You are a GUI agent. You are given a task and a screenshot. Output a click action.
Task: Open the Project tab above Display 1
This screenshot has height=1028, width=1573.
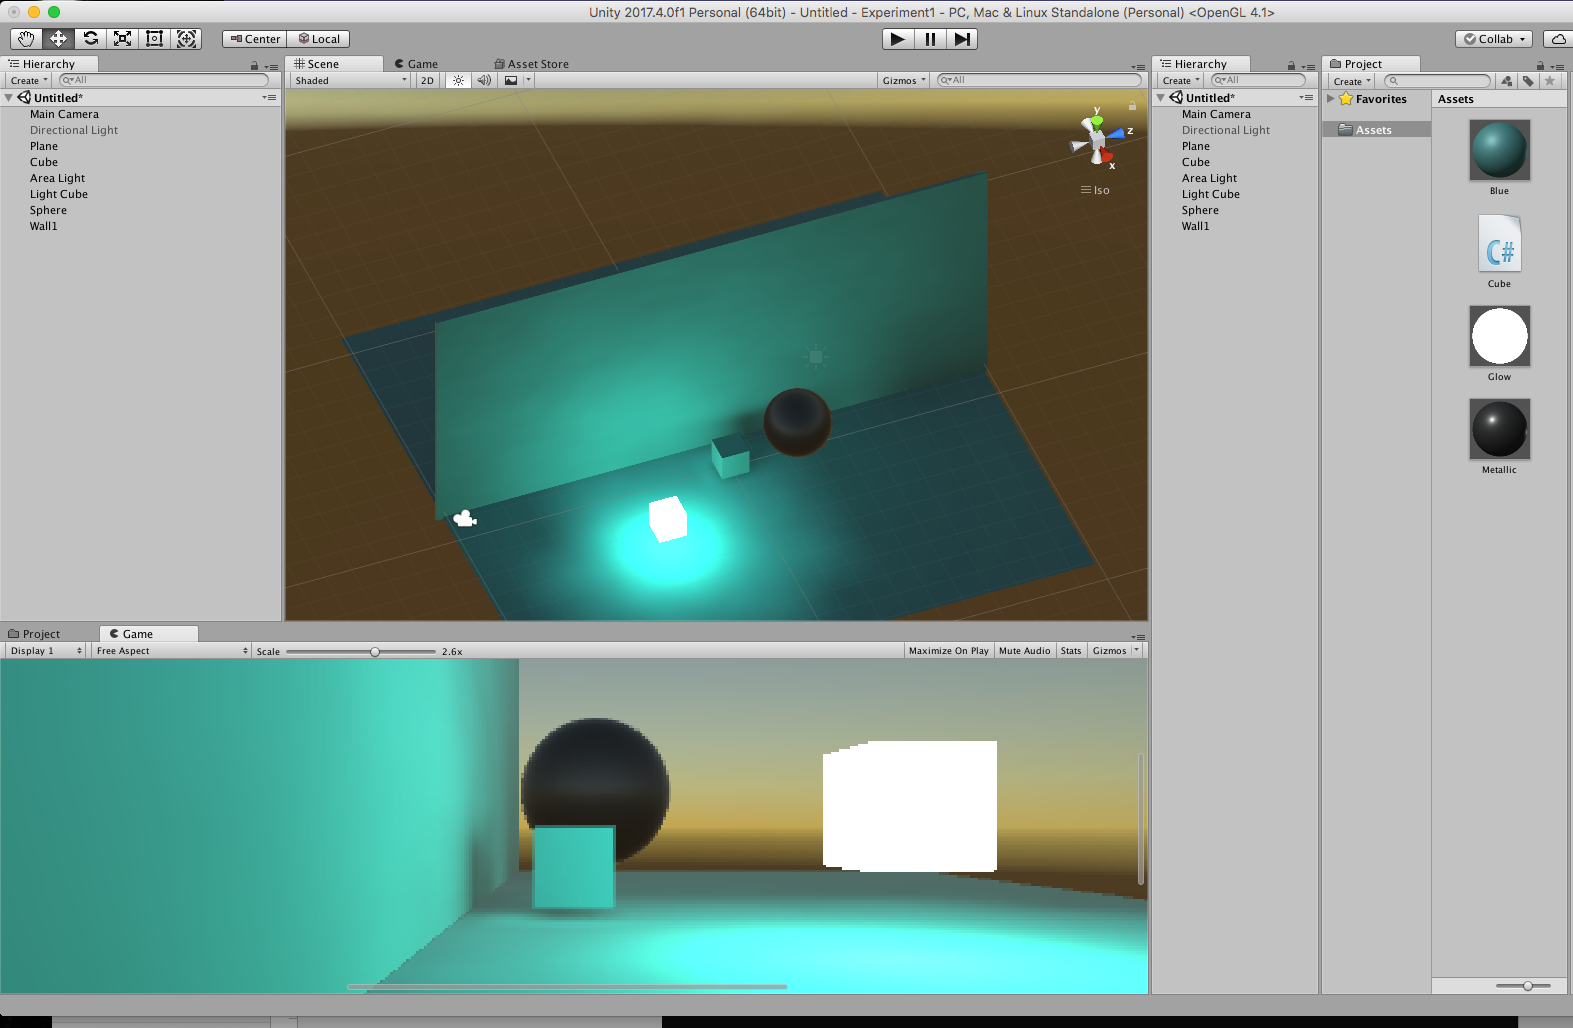pos(34,634)
